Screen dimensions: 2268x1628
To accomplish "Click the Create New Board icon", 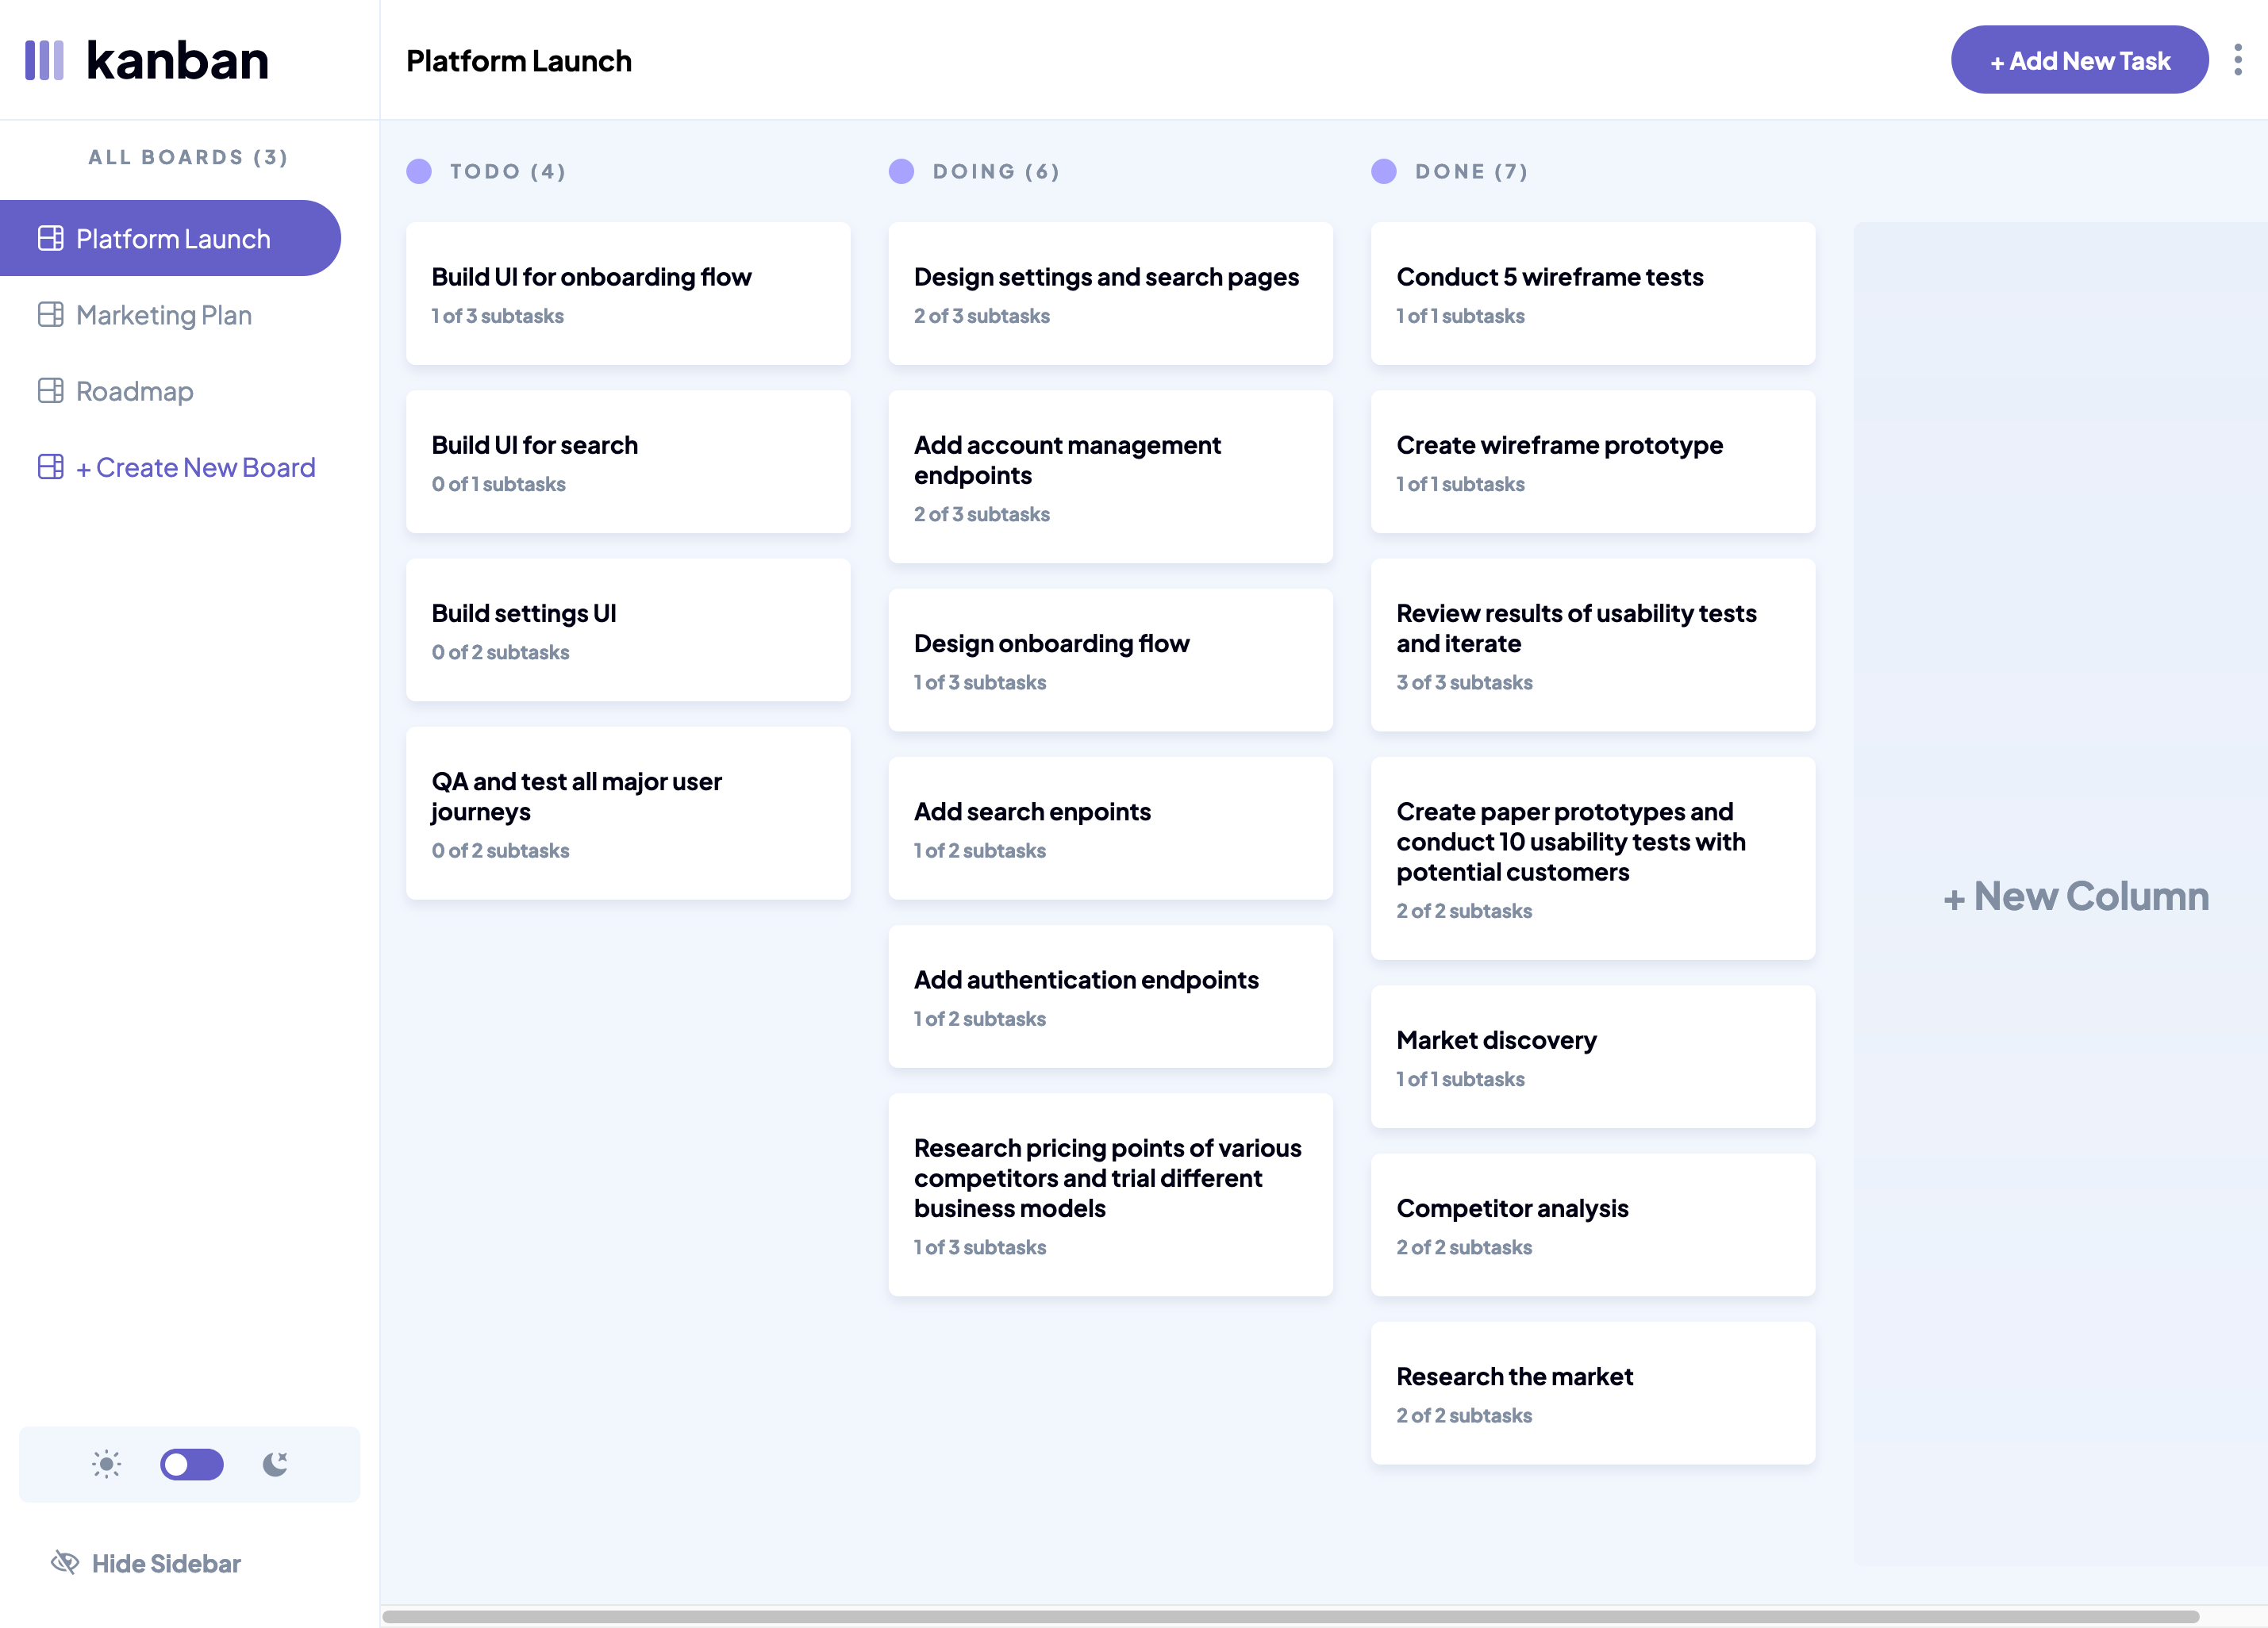I will [51, 467].
